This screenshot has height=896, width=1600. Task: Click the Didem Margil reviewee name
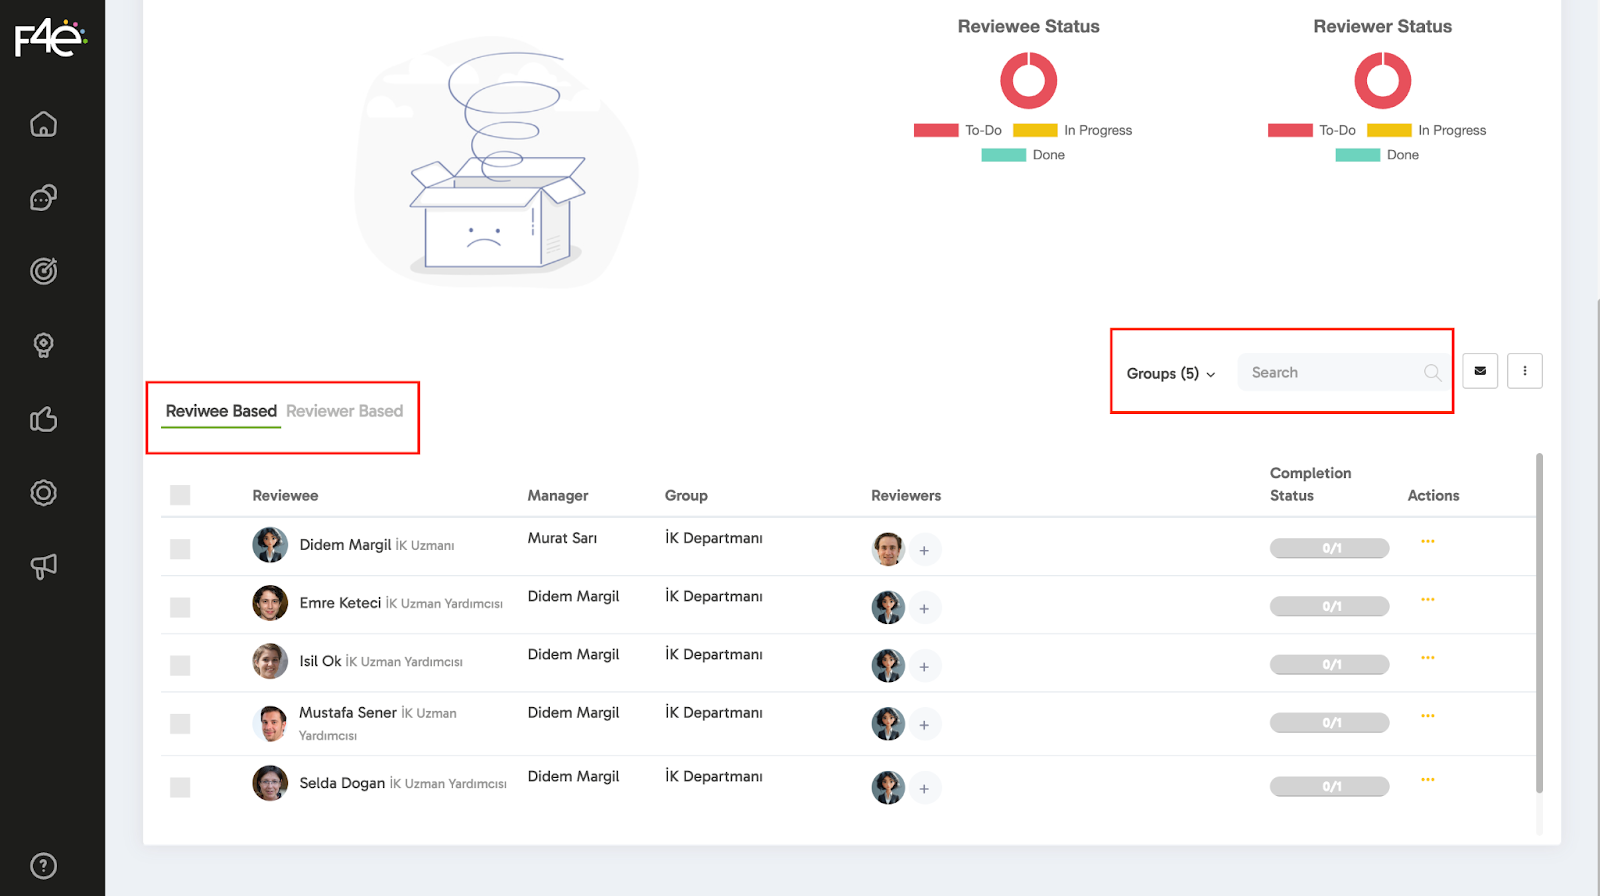point(345,545)
